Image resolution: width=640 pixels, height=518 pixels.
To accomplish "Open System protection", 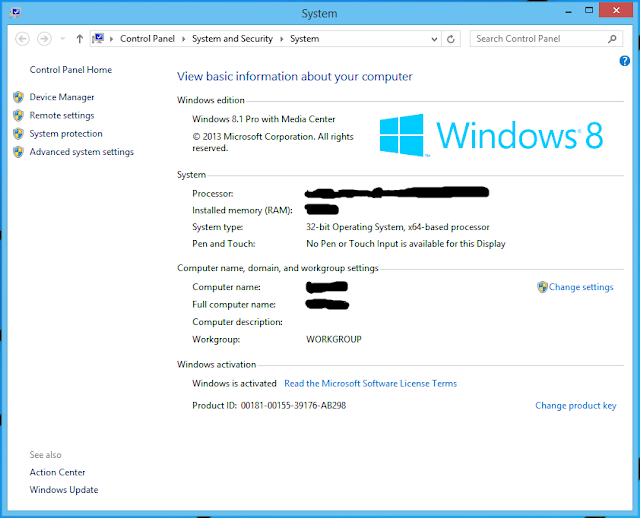I will 66,133.
